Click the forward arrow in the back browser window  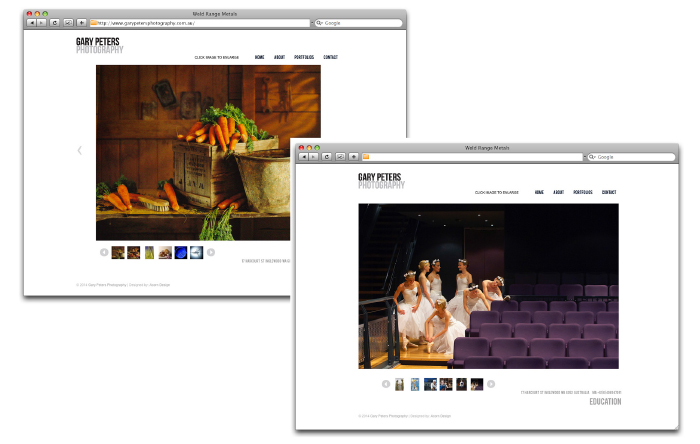(x=43, y=22)
